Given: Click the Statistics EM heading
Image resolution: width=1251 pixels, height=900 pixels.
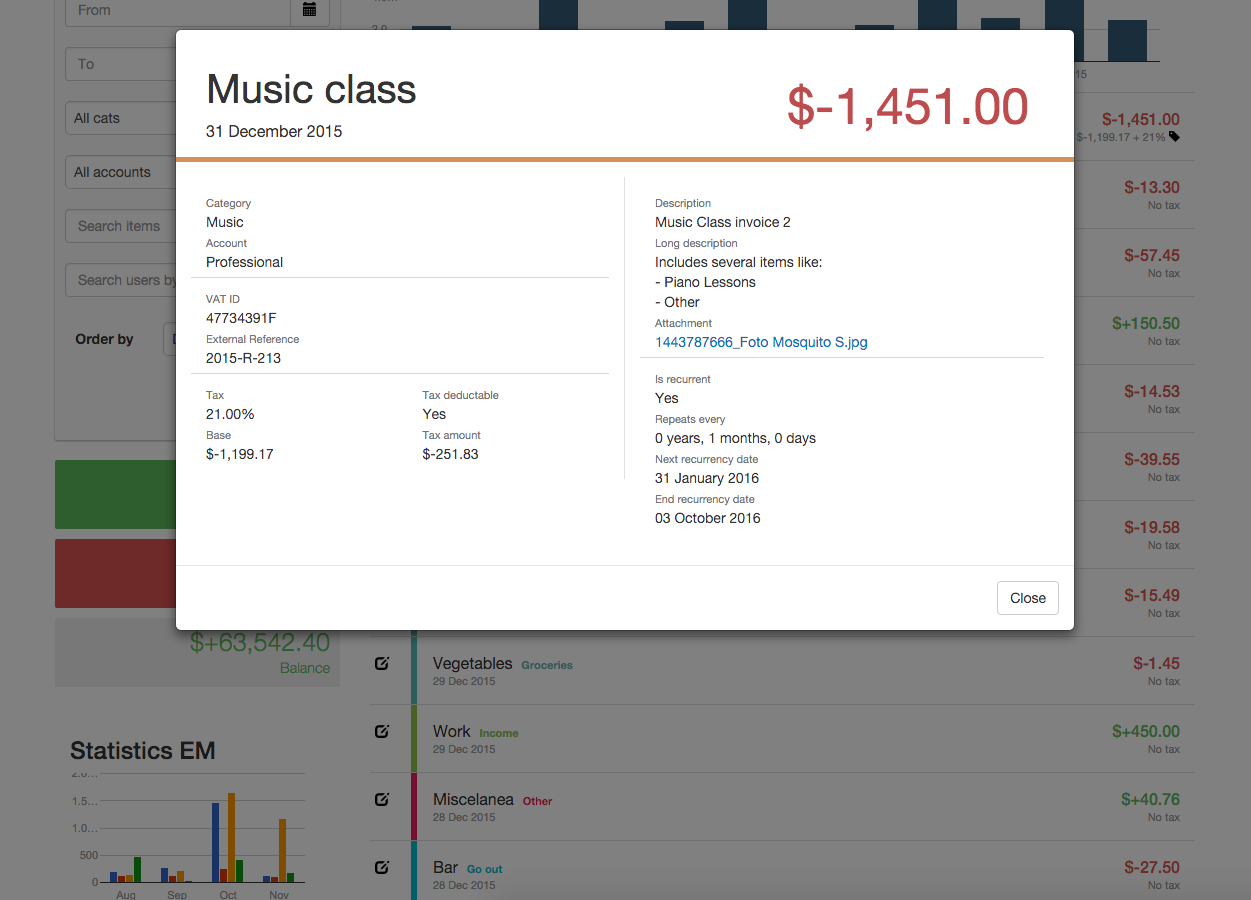Looking at the screenshot, I should [x=143, y=751].
